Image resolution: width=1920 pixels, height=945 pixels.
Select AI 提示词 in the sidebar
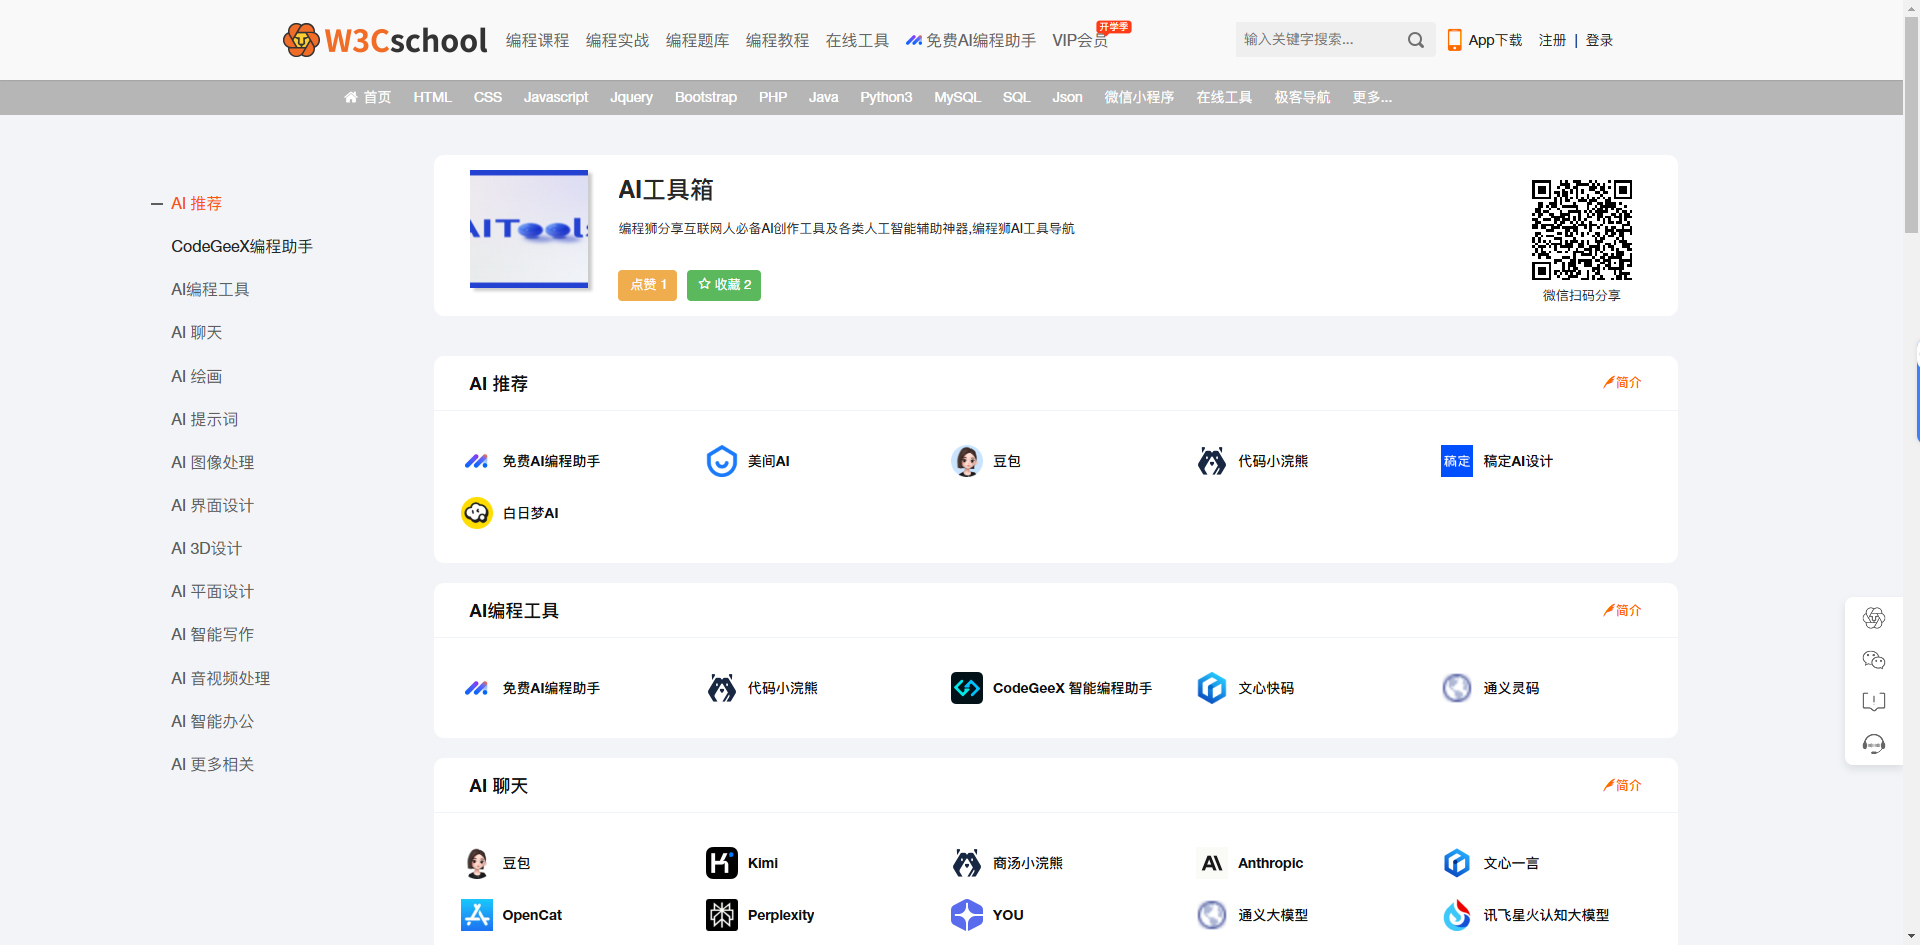click(x=204, y=419)
